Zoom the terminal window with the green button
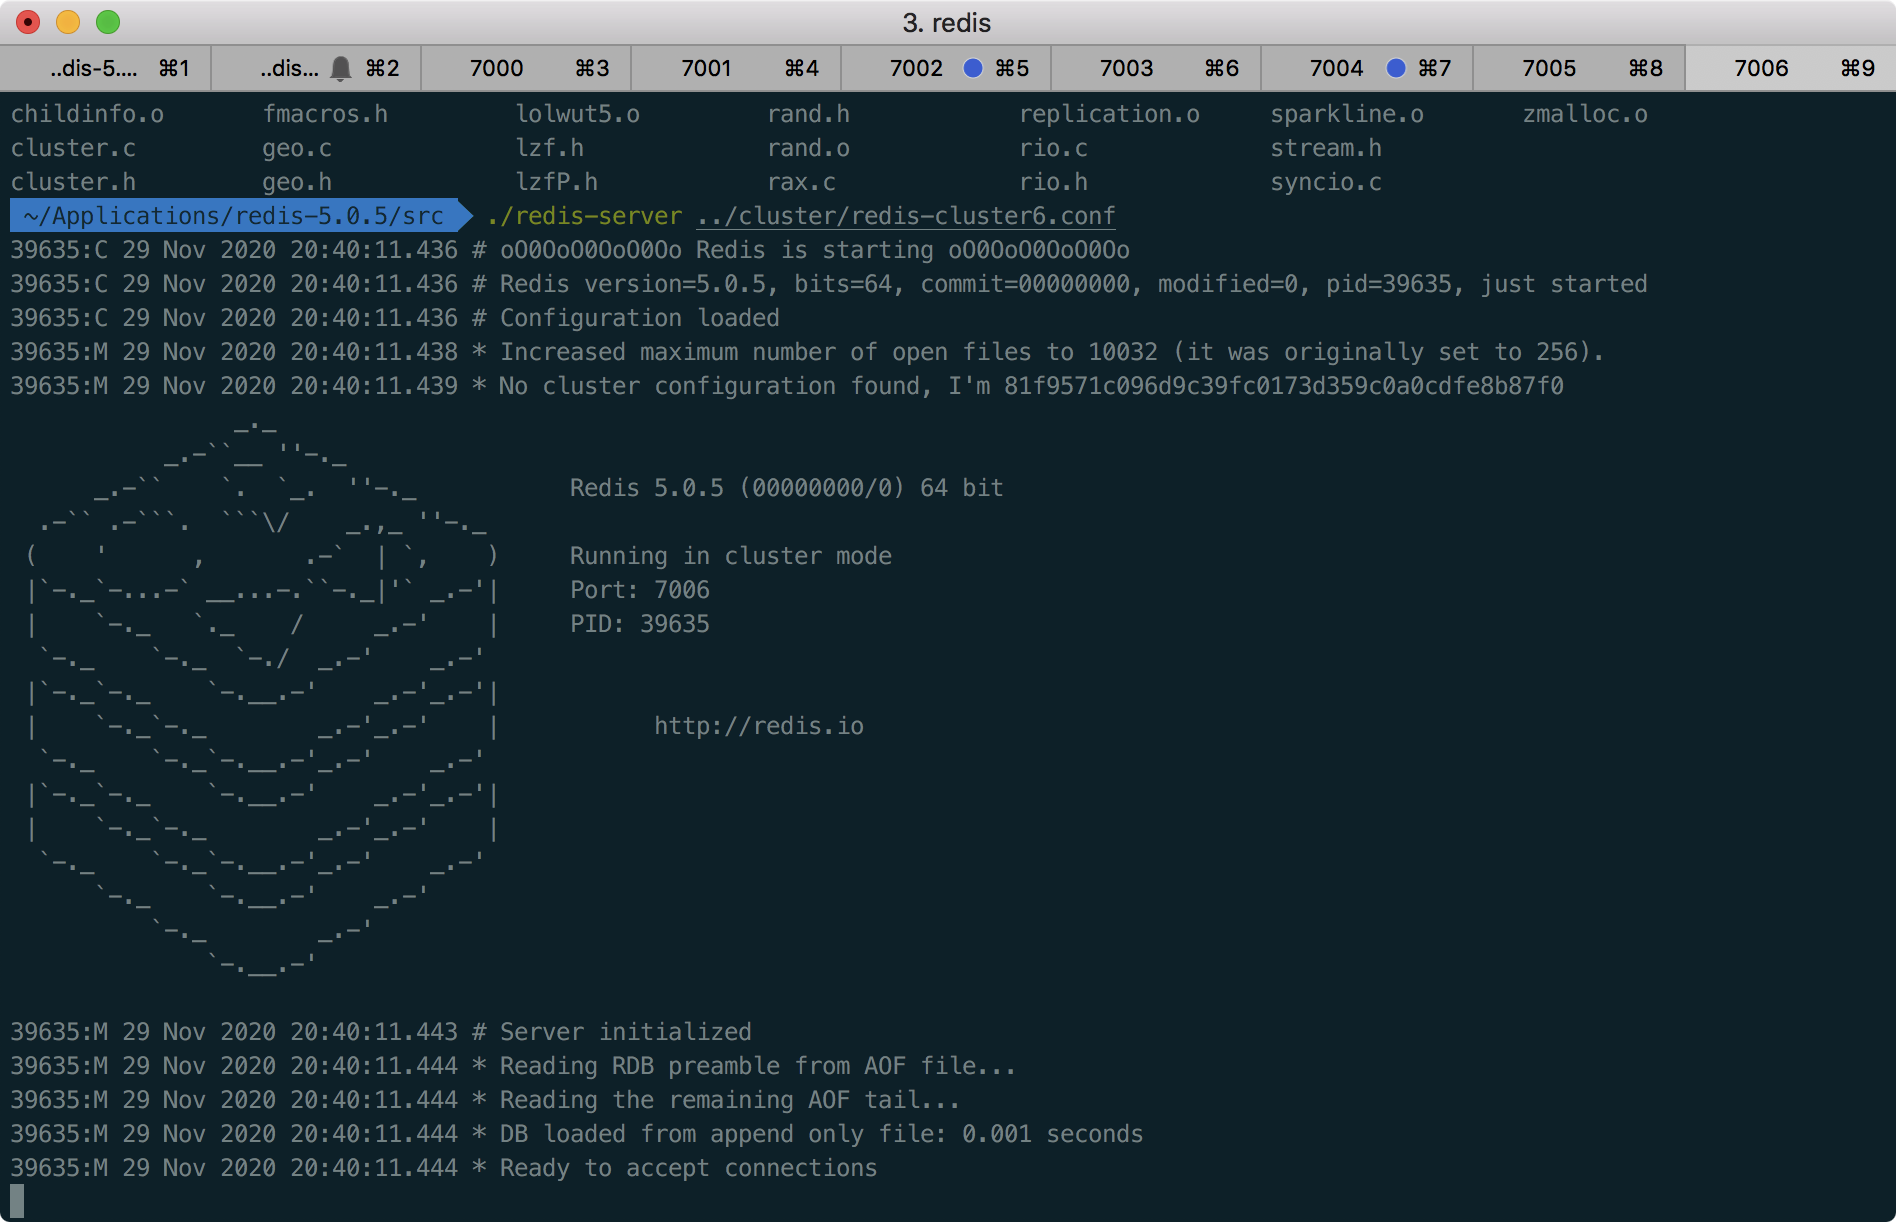 (x=108, y=22)
